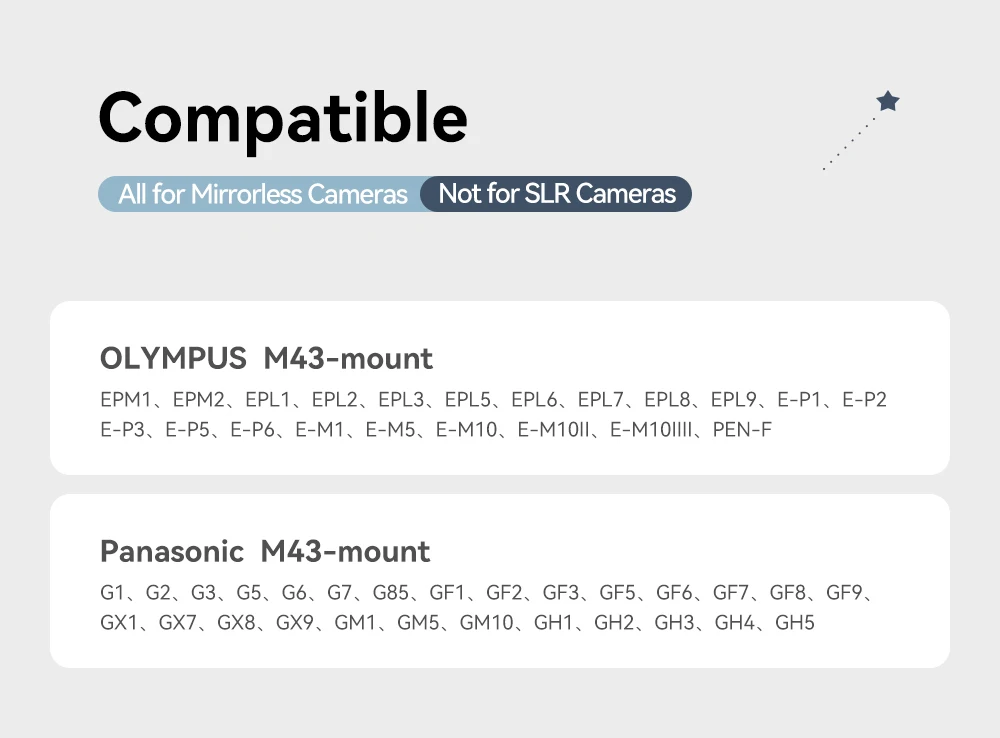Select the GX1 Panasonic model
Image resolution: width=1000 pixels, height=738 pixels.
click(120, 623)
